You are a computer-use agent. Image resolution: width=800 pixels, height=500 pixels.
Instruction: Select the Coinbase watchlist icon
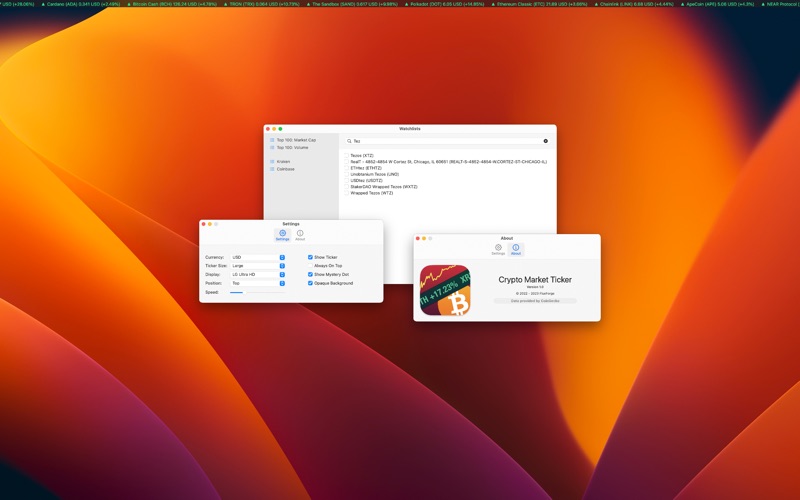tap(271, 169)
